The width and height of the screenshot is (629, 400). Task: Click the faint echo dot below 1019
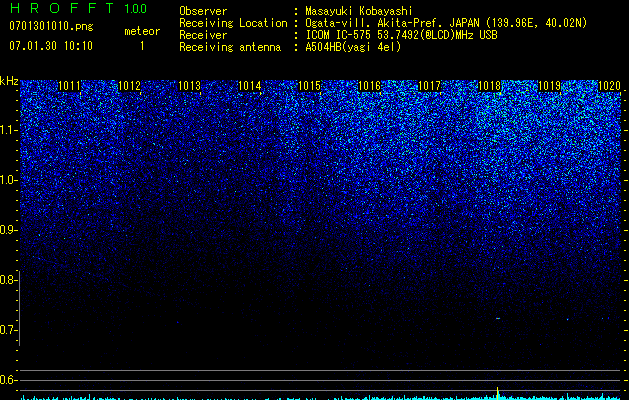[x=568, y=319]
